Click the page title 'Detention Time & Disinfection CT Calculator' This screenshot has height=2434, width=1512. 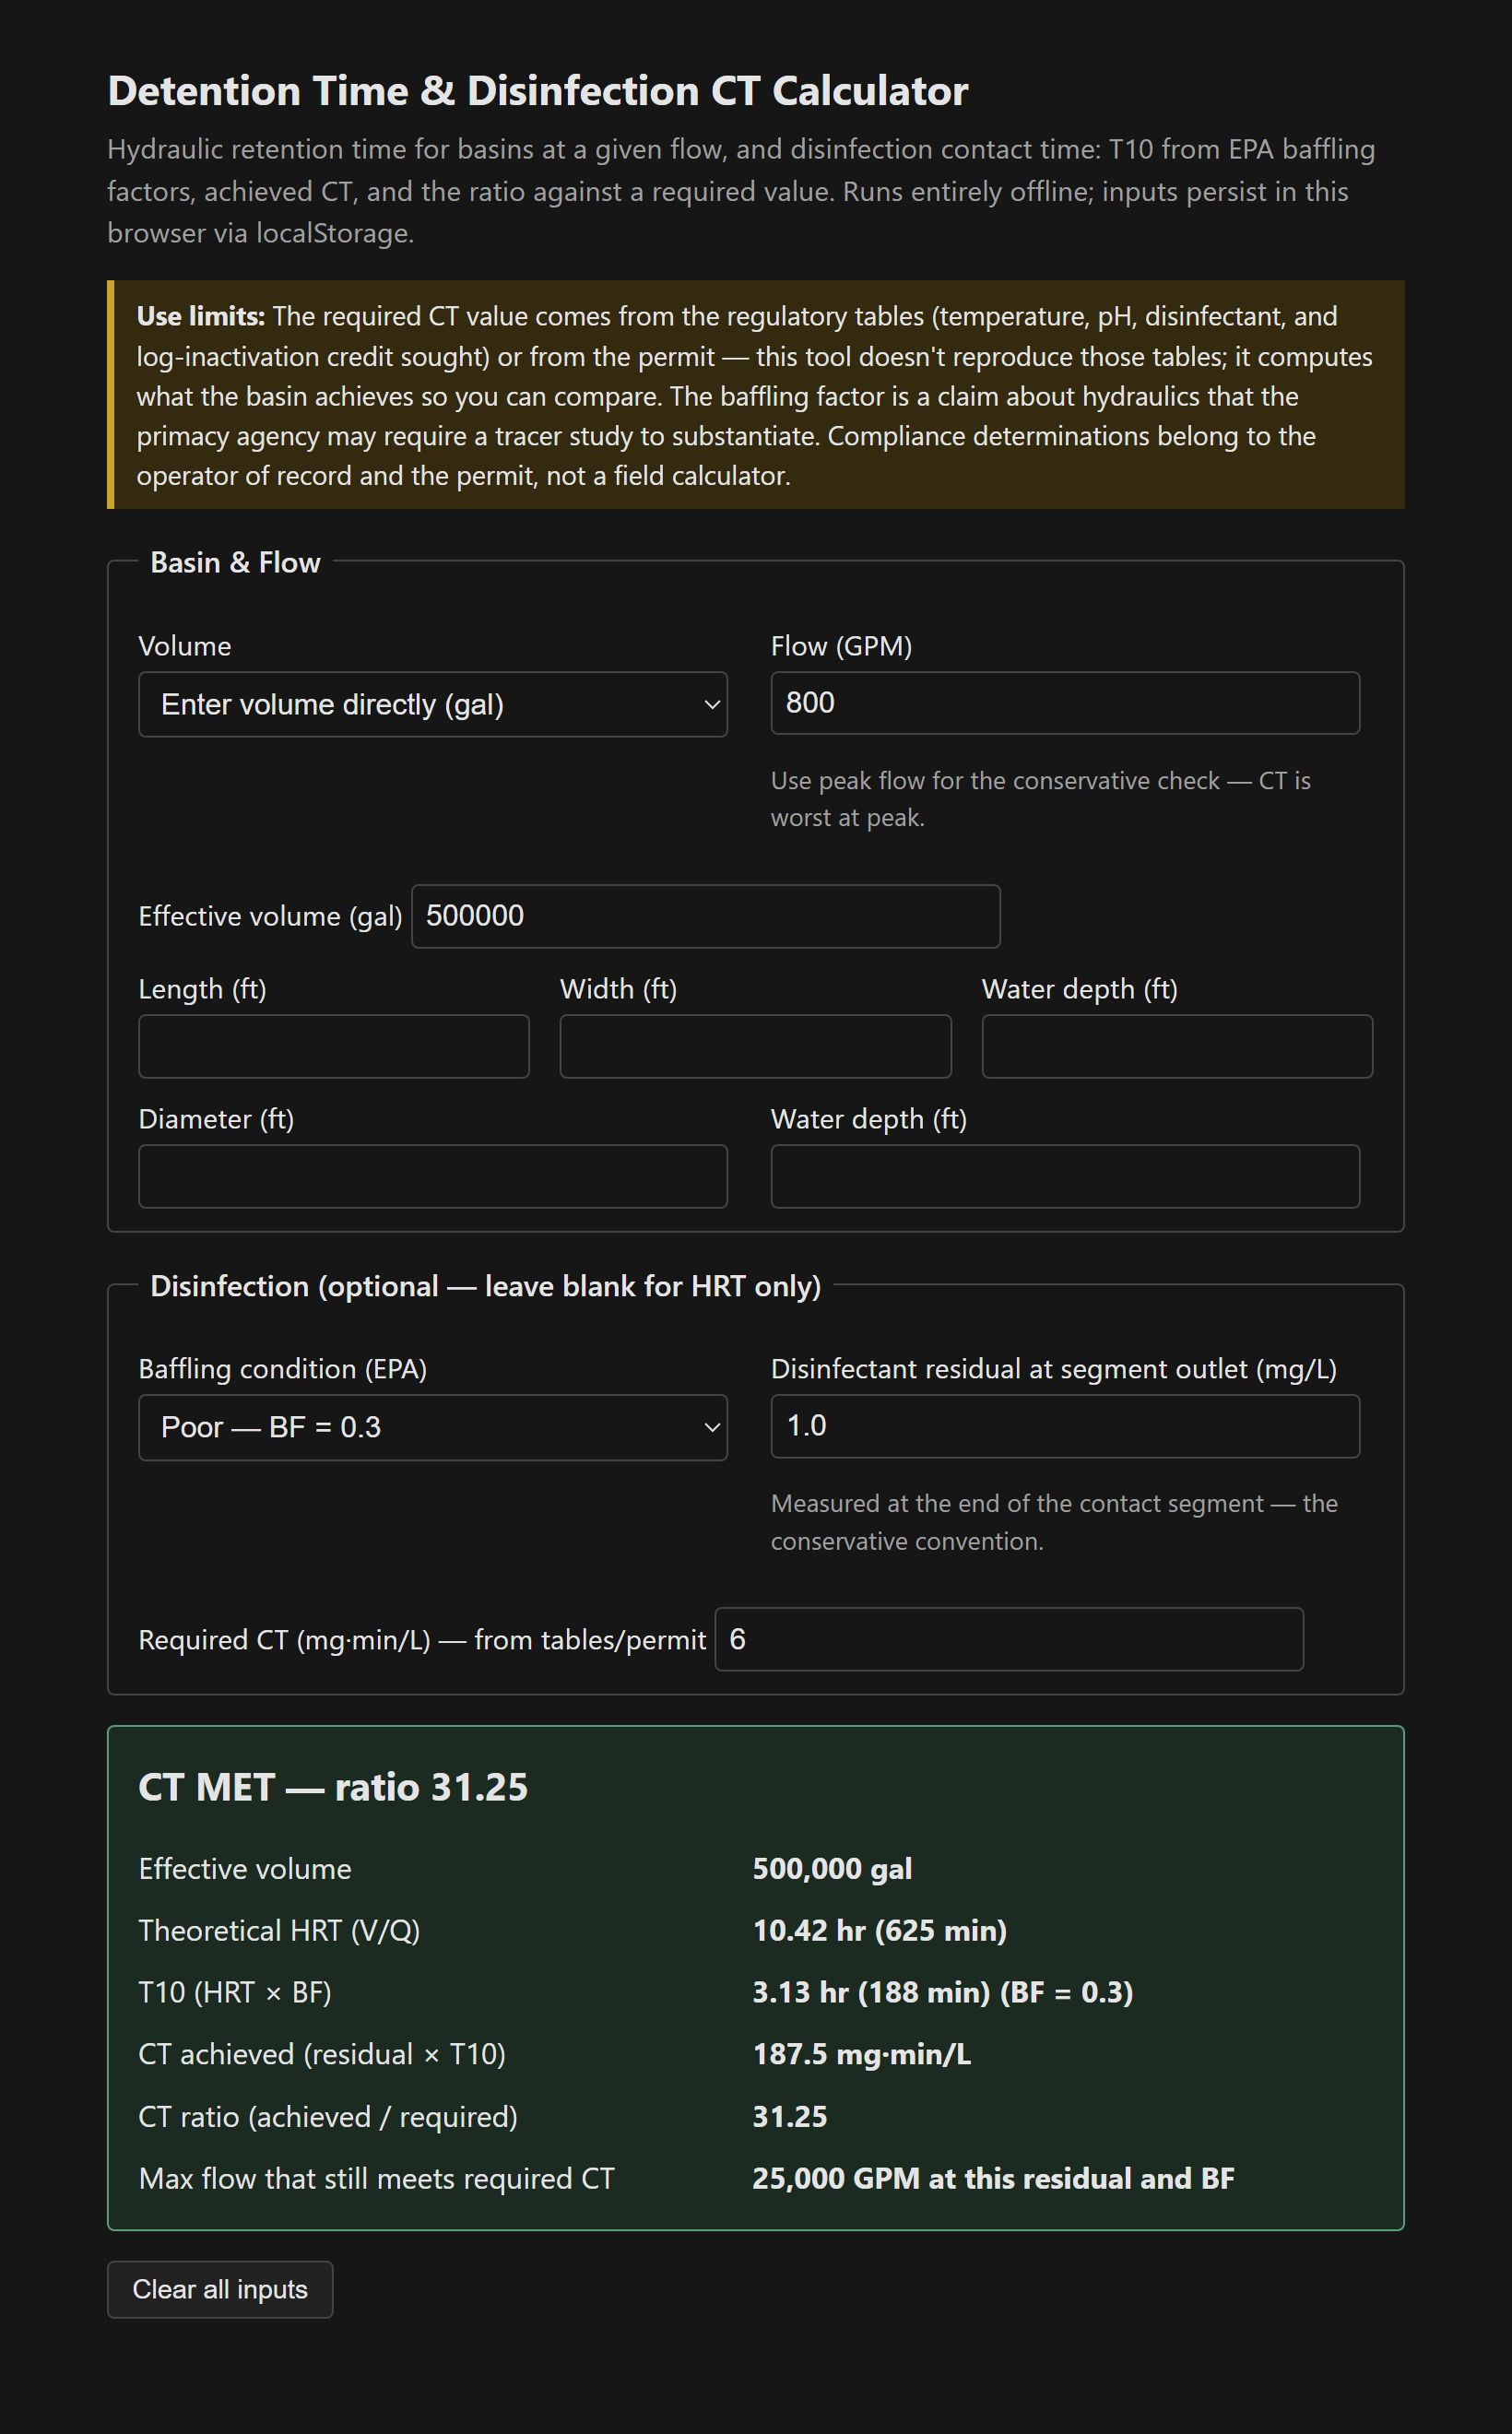[538, 91]
